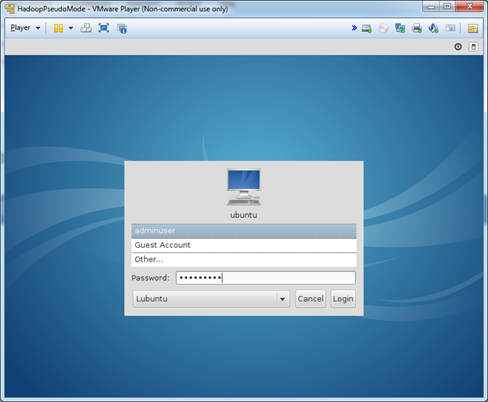Enter full screen mode
Image resolution: width=488 pixels, height=402 pixels.
click(x=104, y=28)
